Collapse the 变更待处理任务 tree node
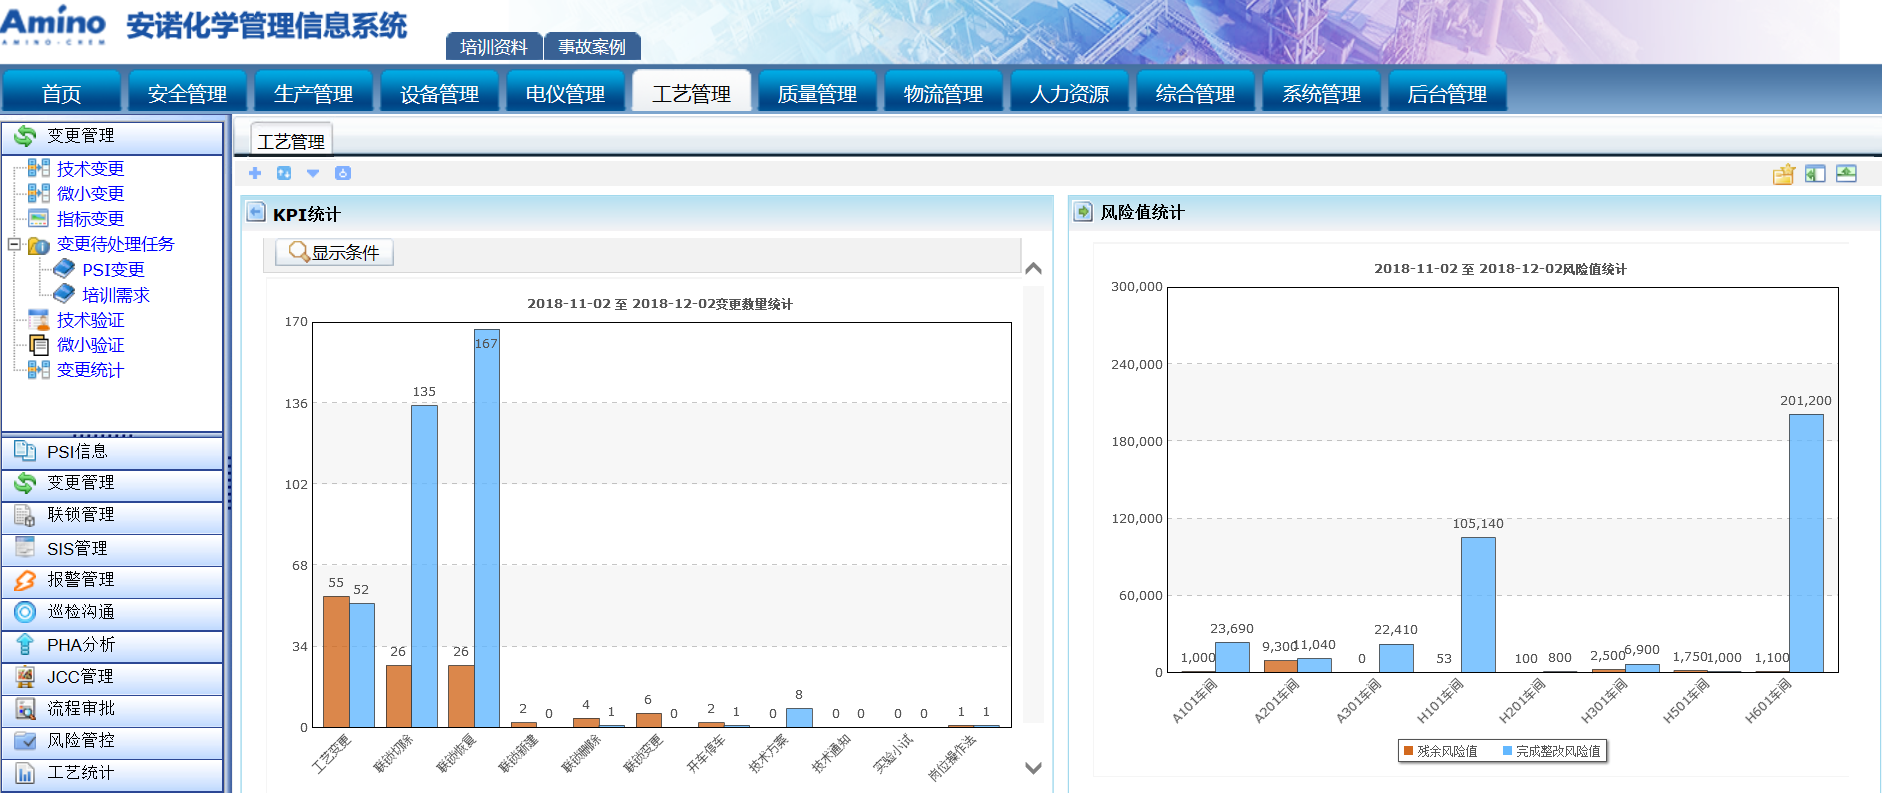The height and width of the screenshot is (793, 1882). pyautogui.click(x=14, y=244)
